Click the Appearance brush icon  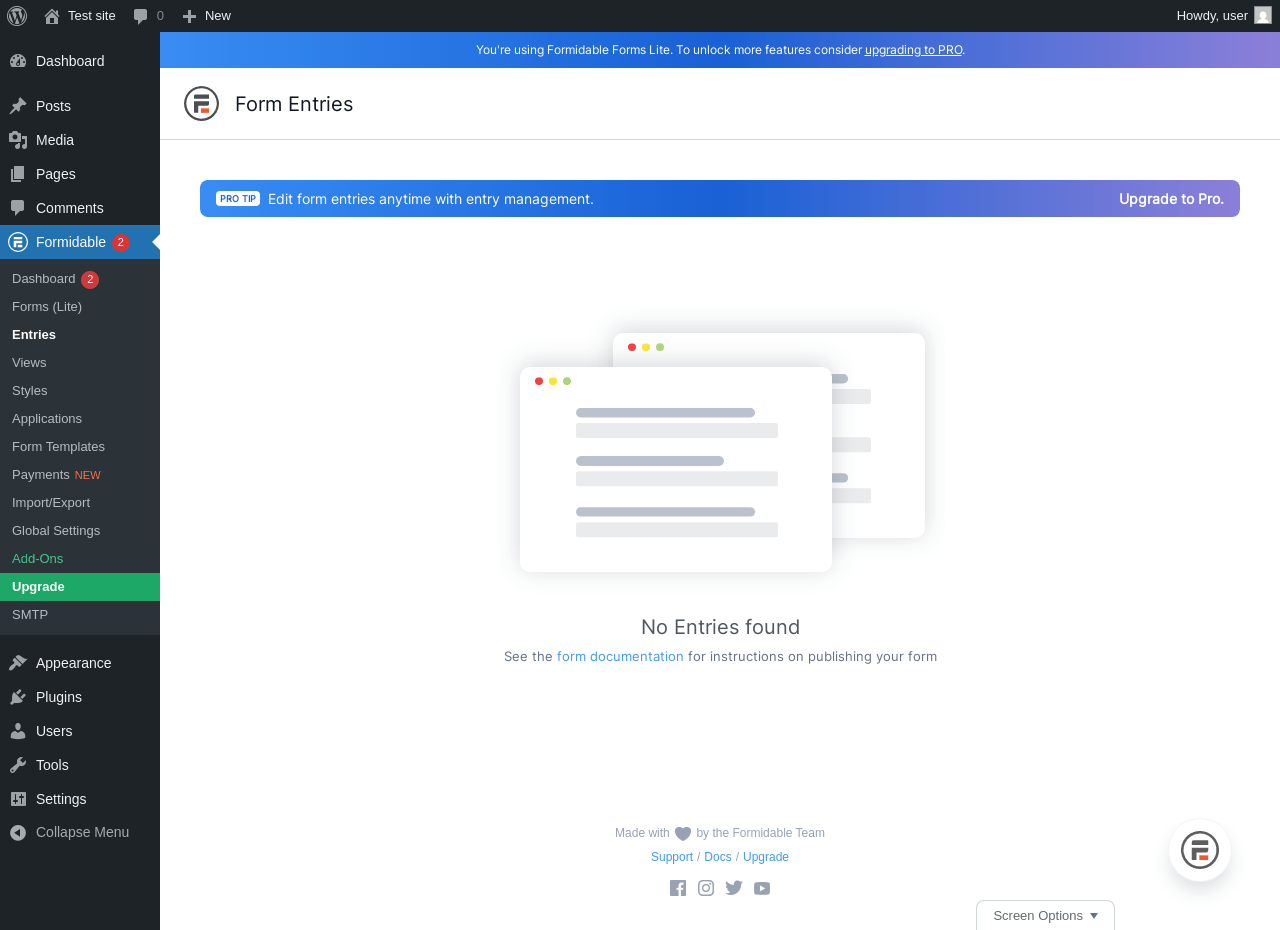18,663
